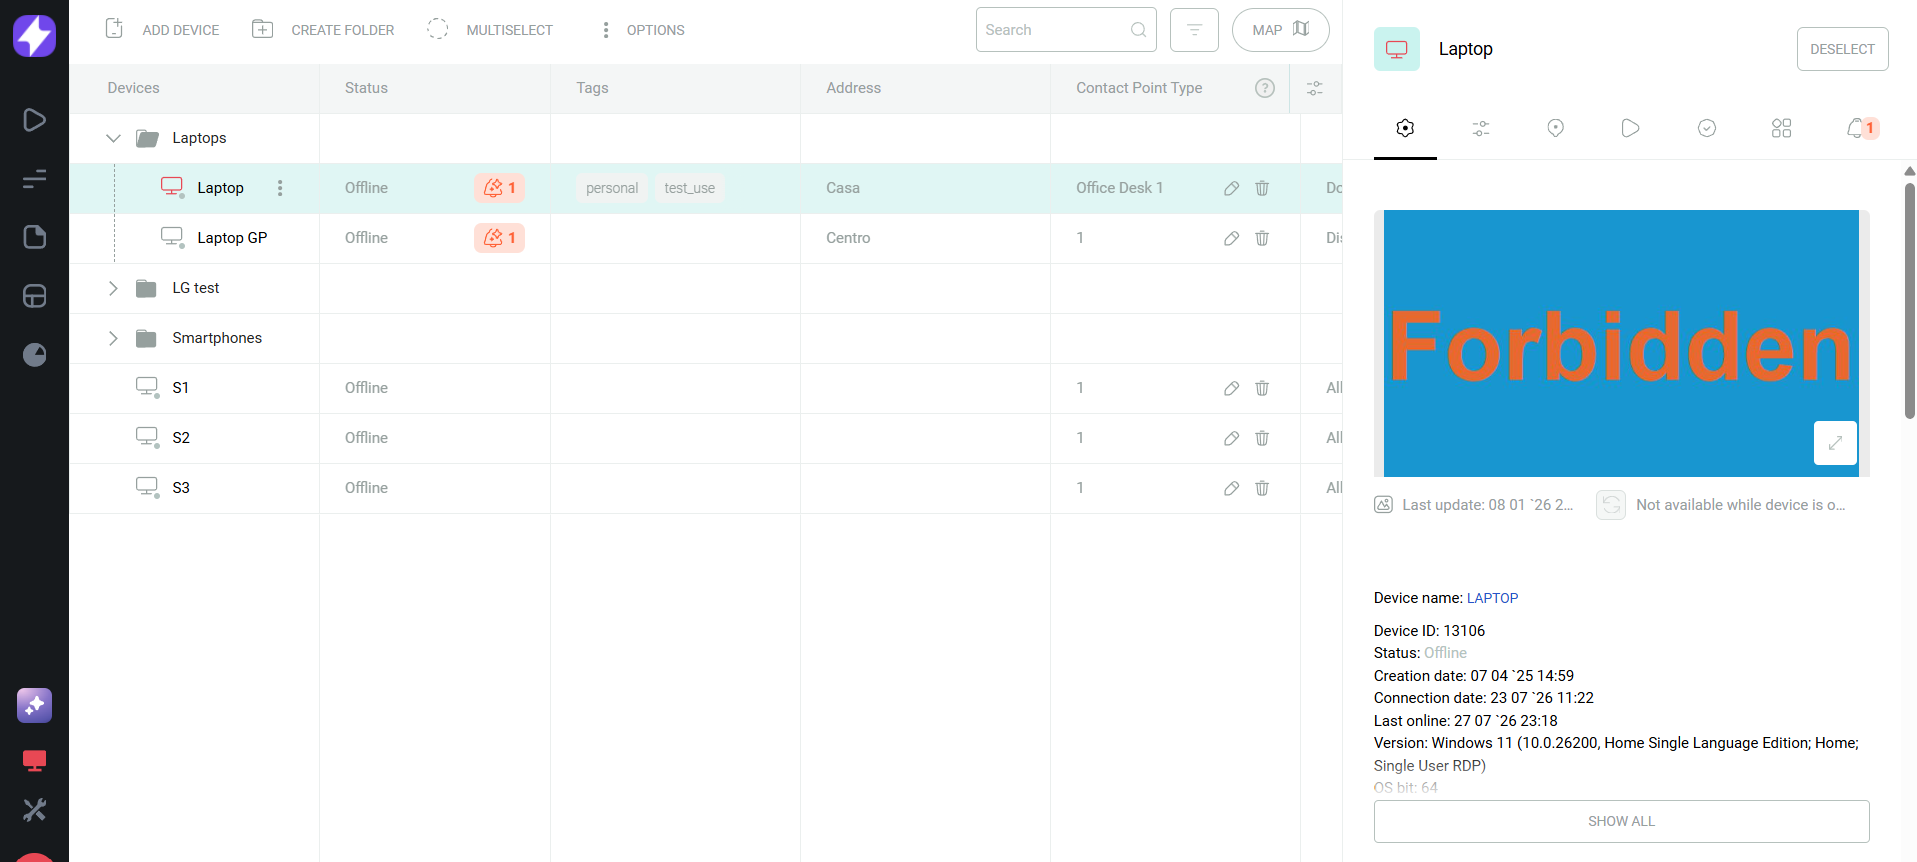The height and width of the screenshot is (862, 1917).
Task: Edit contact point for Laptop GP row
Action: 1232,238
